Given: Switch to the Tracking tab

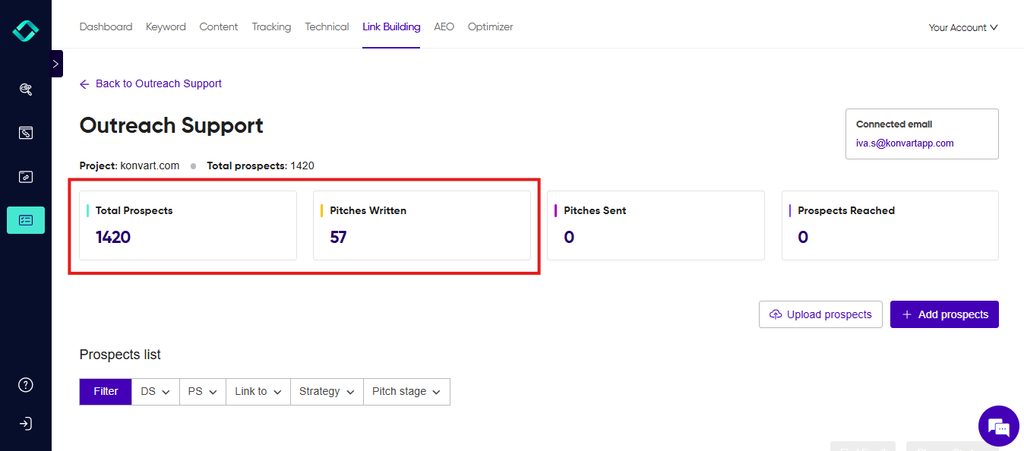Looking at the screenshot, I should [272, 27].
